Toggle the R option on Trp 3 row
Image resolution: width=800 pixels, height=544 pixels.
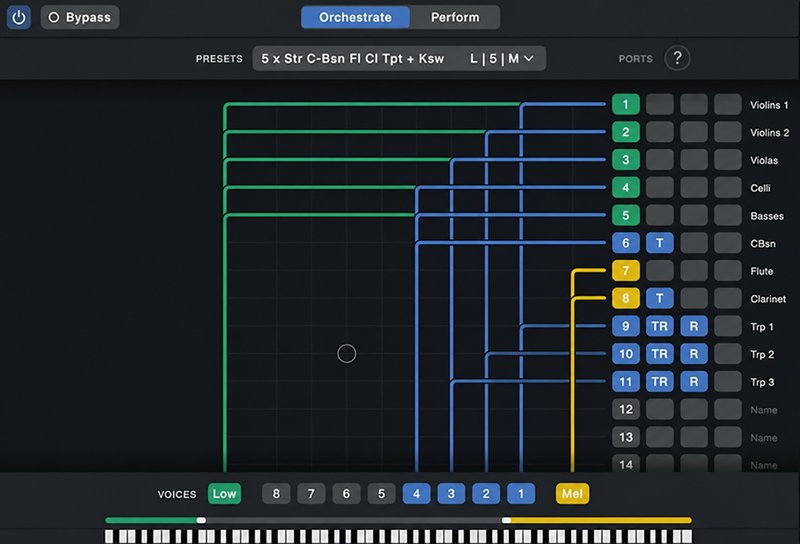694,381
